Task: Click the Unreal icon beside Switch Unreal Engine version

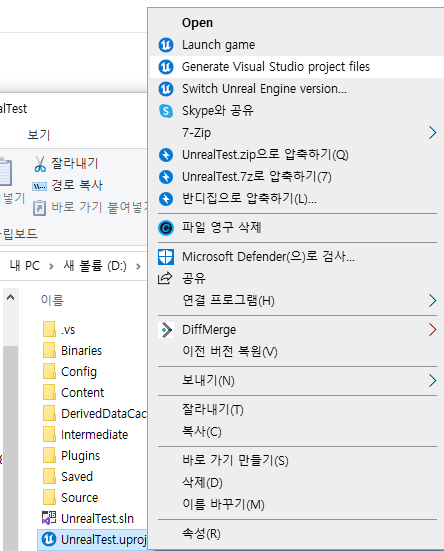Action: coord(166,89)
